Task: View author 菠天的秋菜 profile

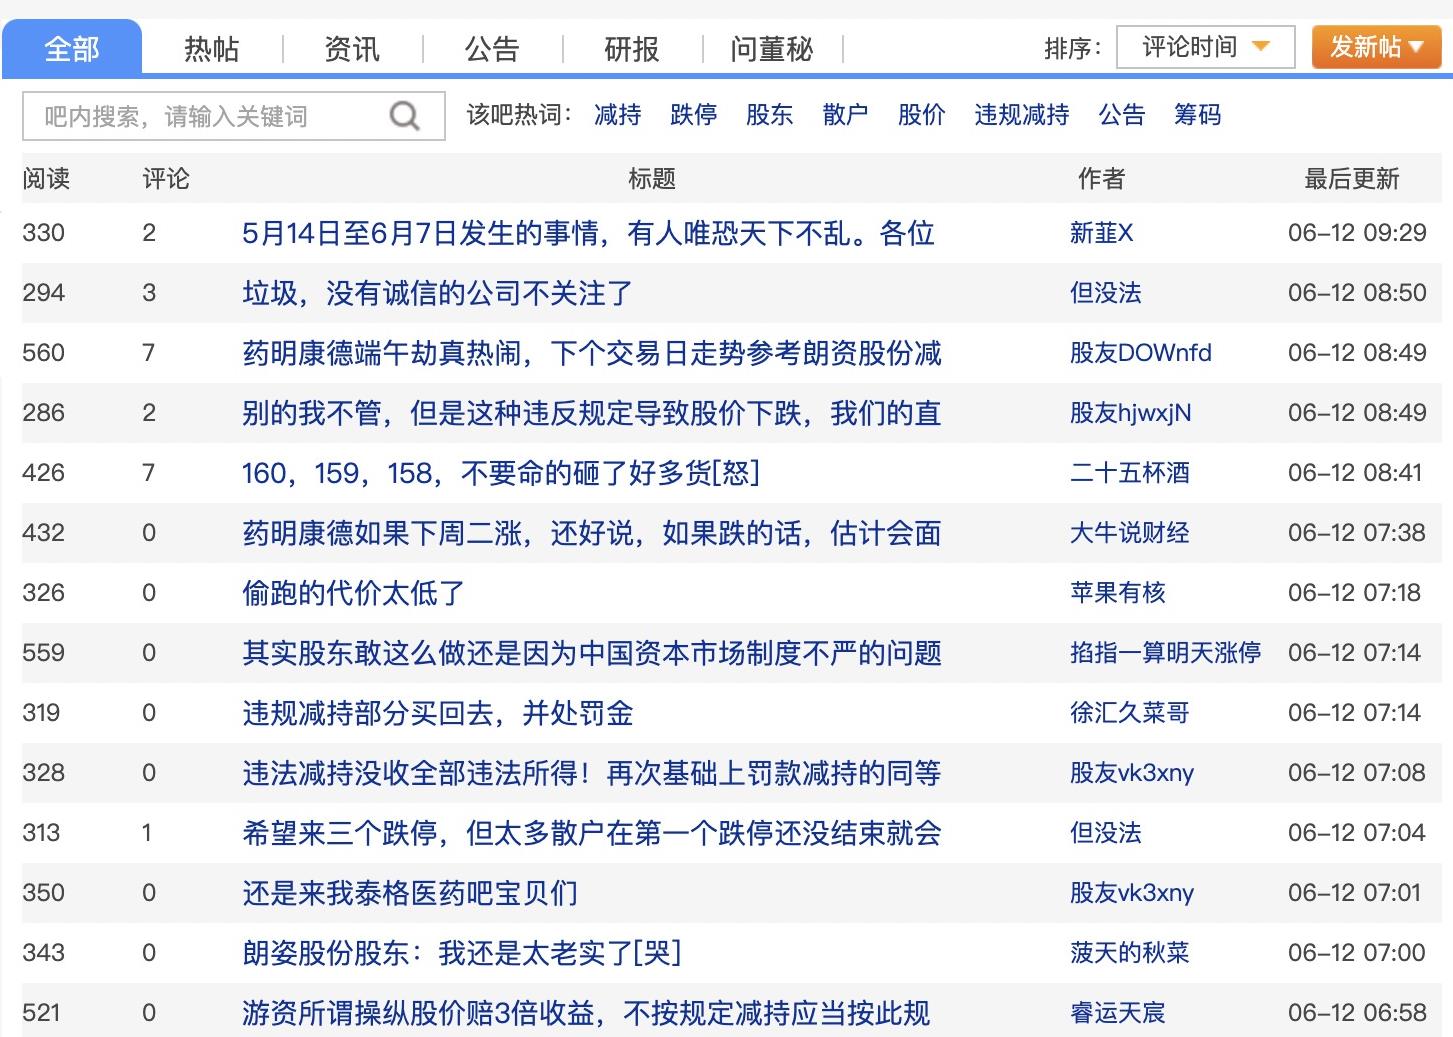Action: (x=1130, y=953)
